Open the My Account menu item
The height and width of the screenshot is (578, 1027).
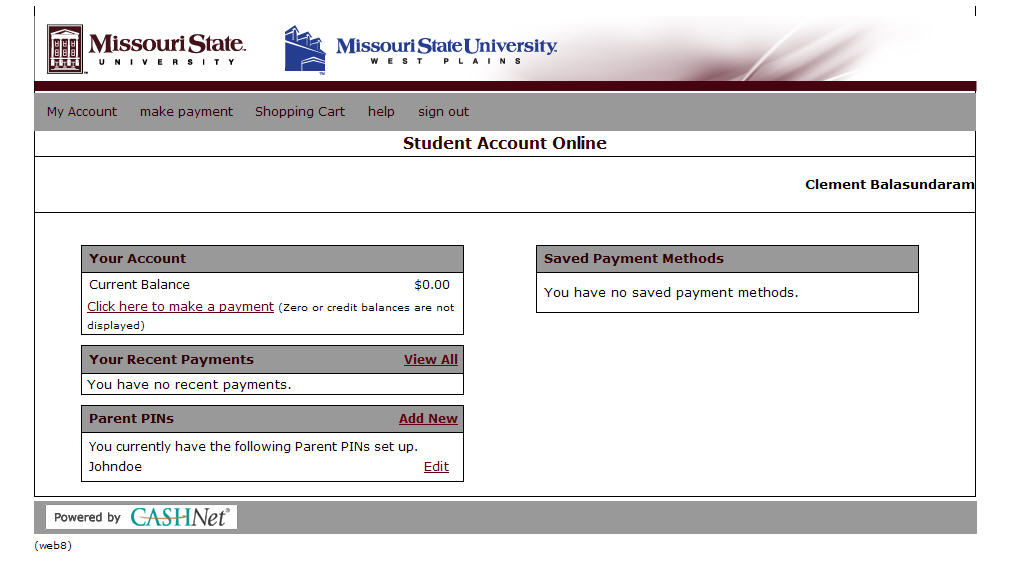coord(82,112)
